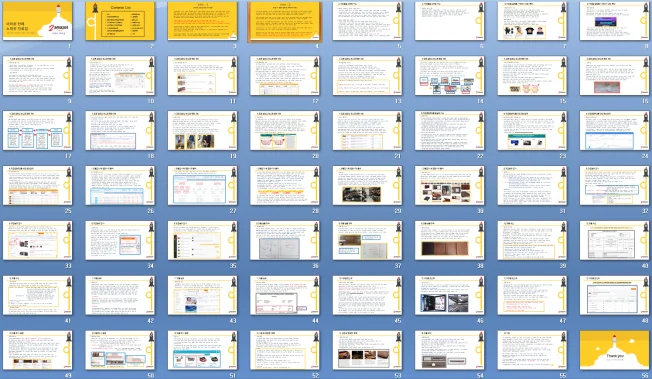652x379 pixels.
Task: Select slide thumbnail number 13
Action: (x=367, y=76)
